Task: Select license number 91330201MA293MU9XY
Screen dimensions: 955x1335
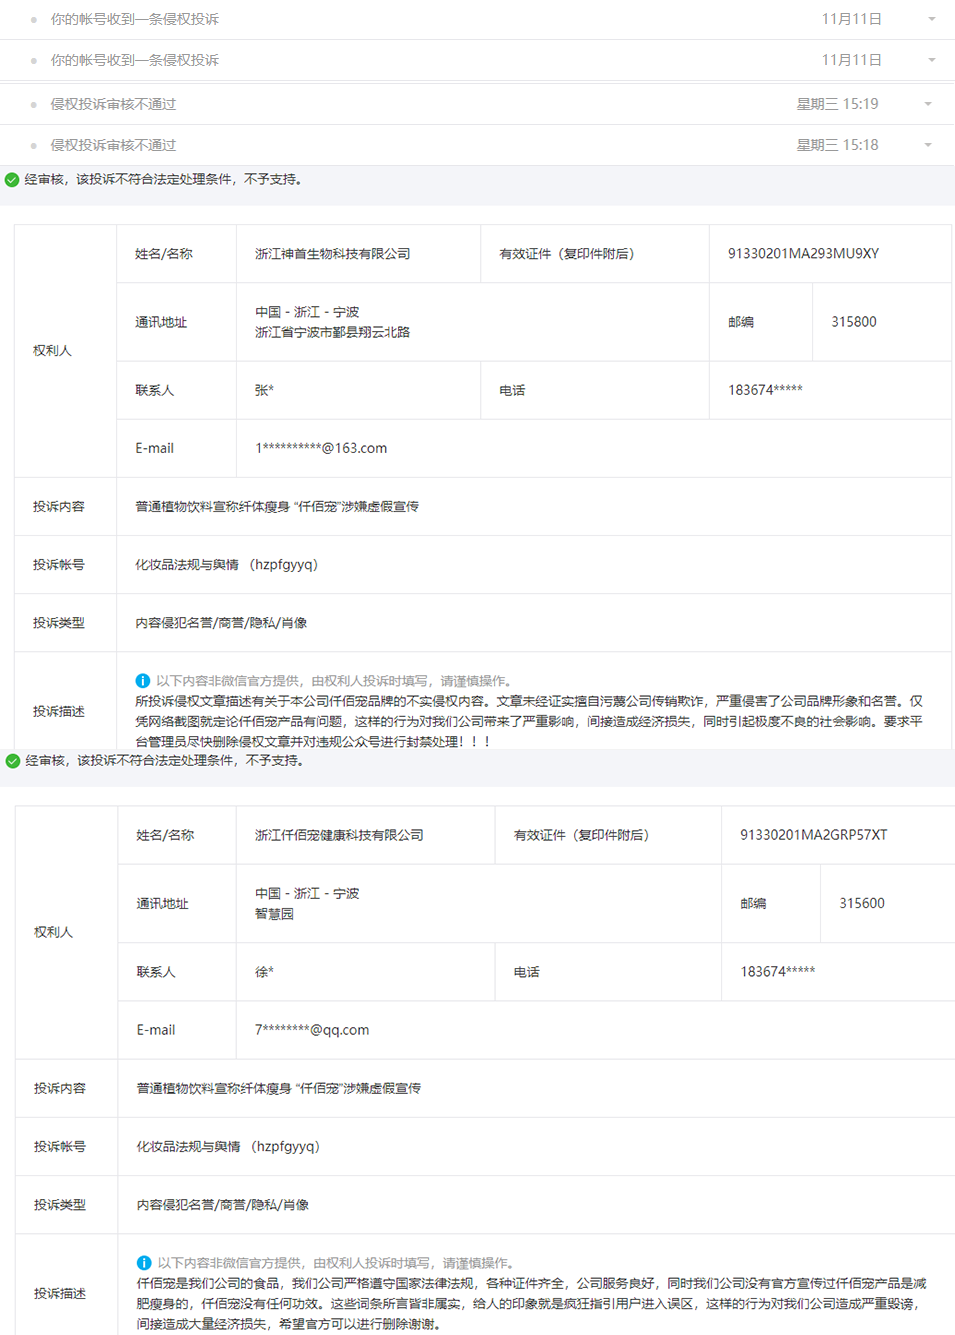Action: point(803,254)
